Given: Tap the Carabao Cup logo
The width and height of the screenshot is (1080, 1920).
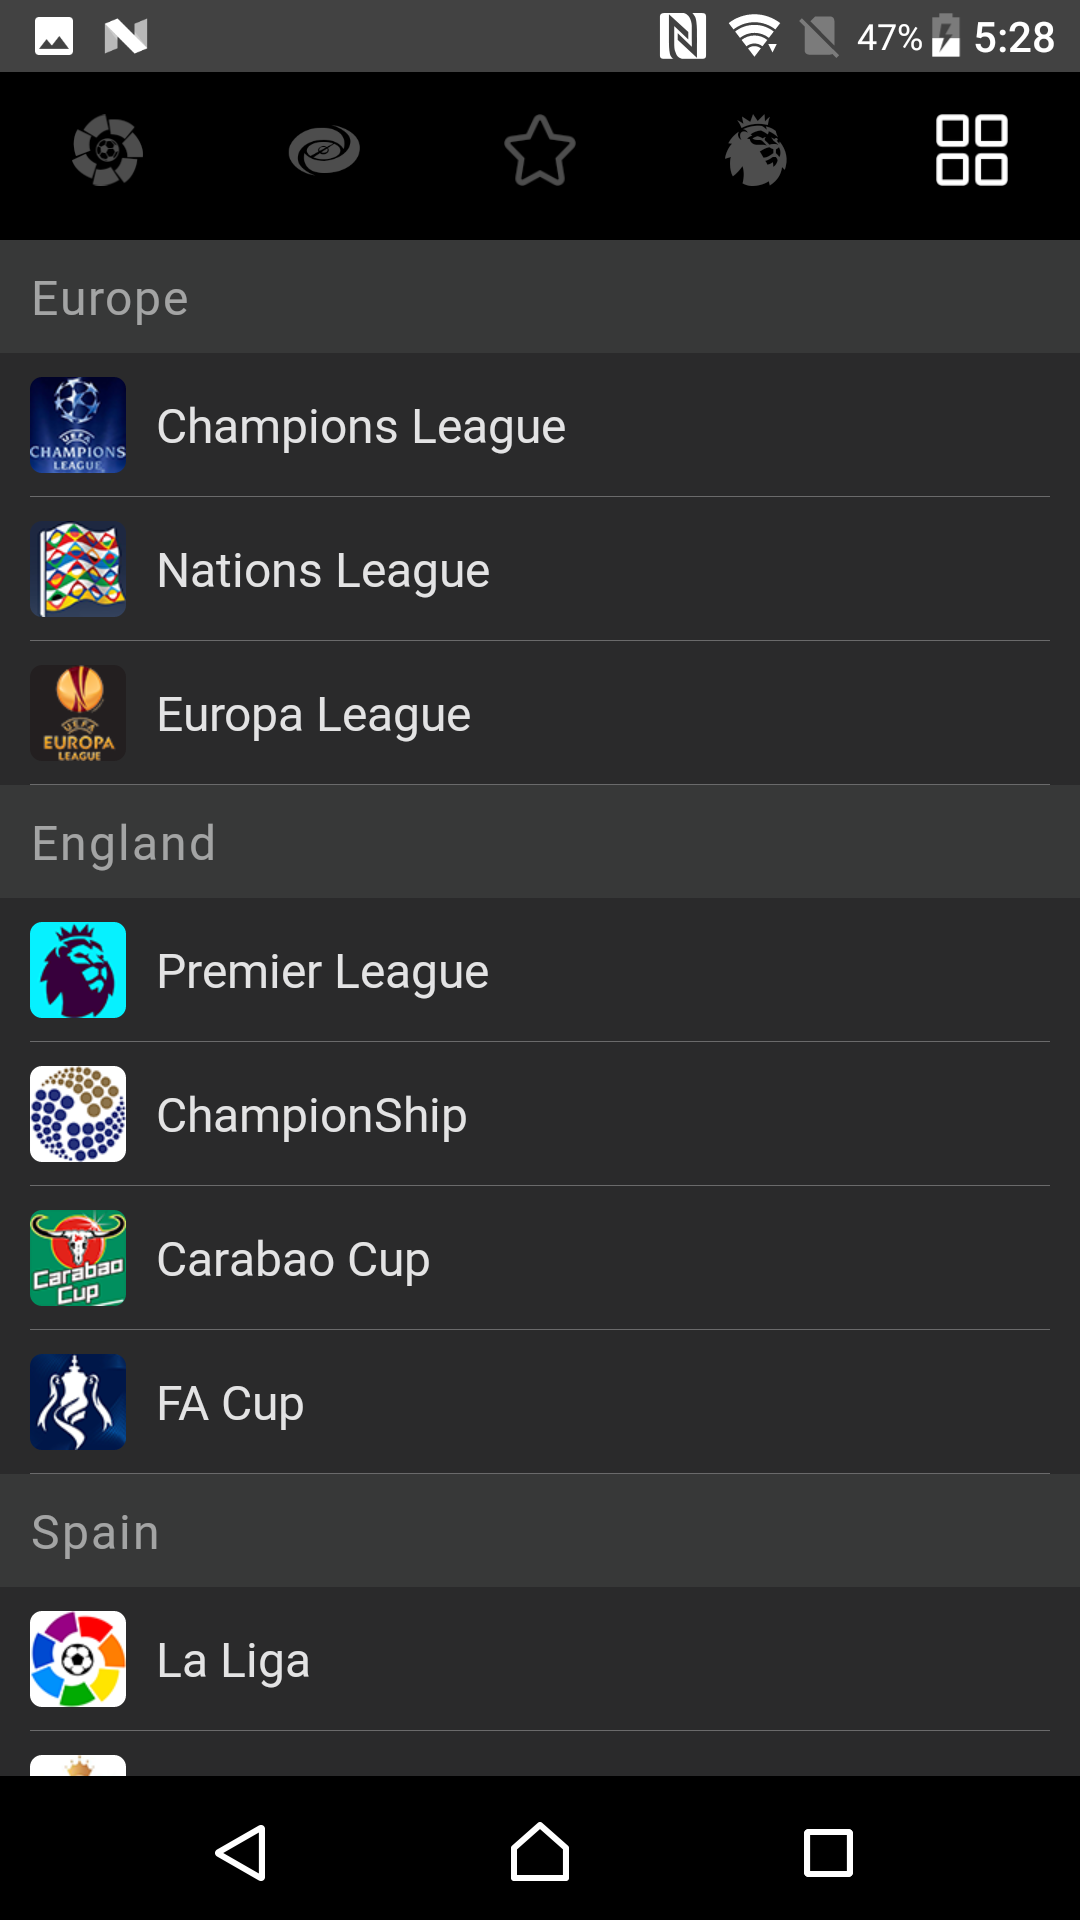Looking at the screenshot, I should click(x=78, y=1258).
